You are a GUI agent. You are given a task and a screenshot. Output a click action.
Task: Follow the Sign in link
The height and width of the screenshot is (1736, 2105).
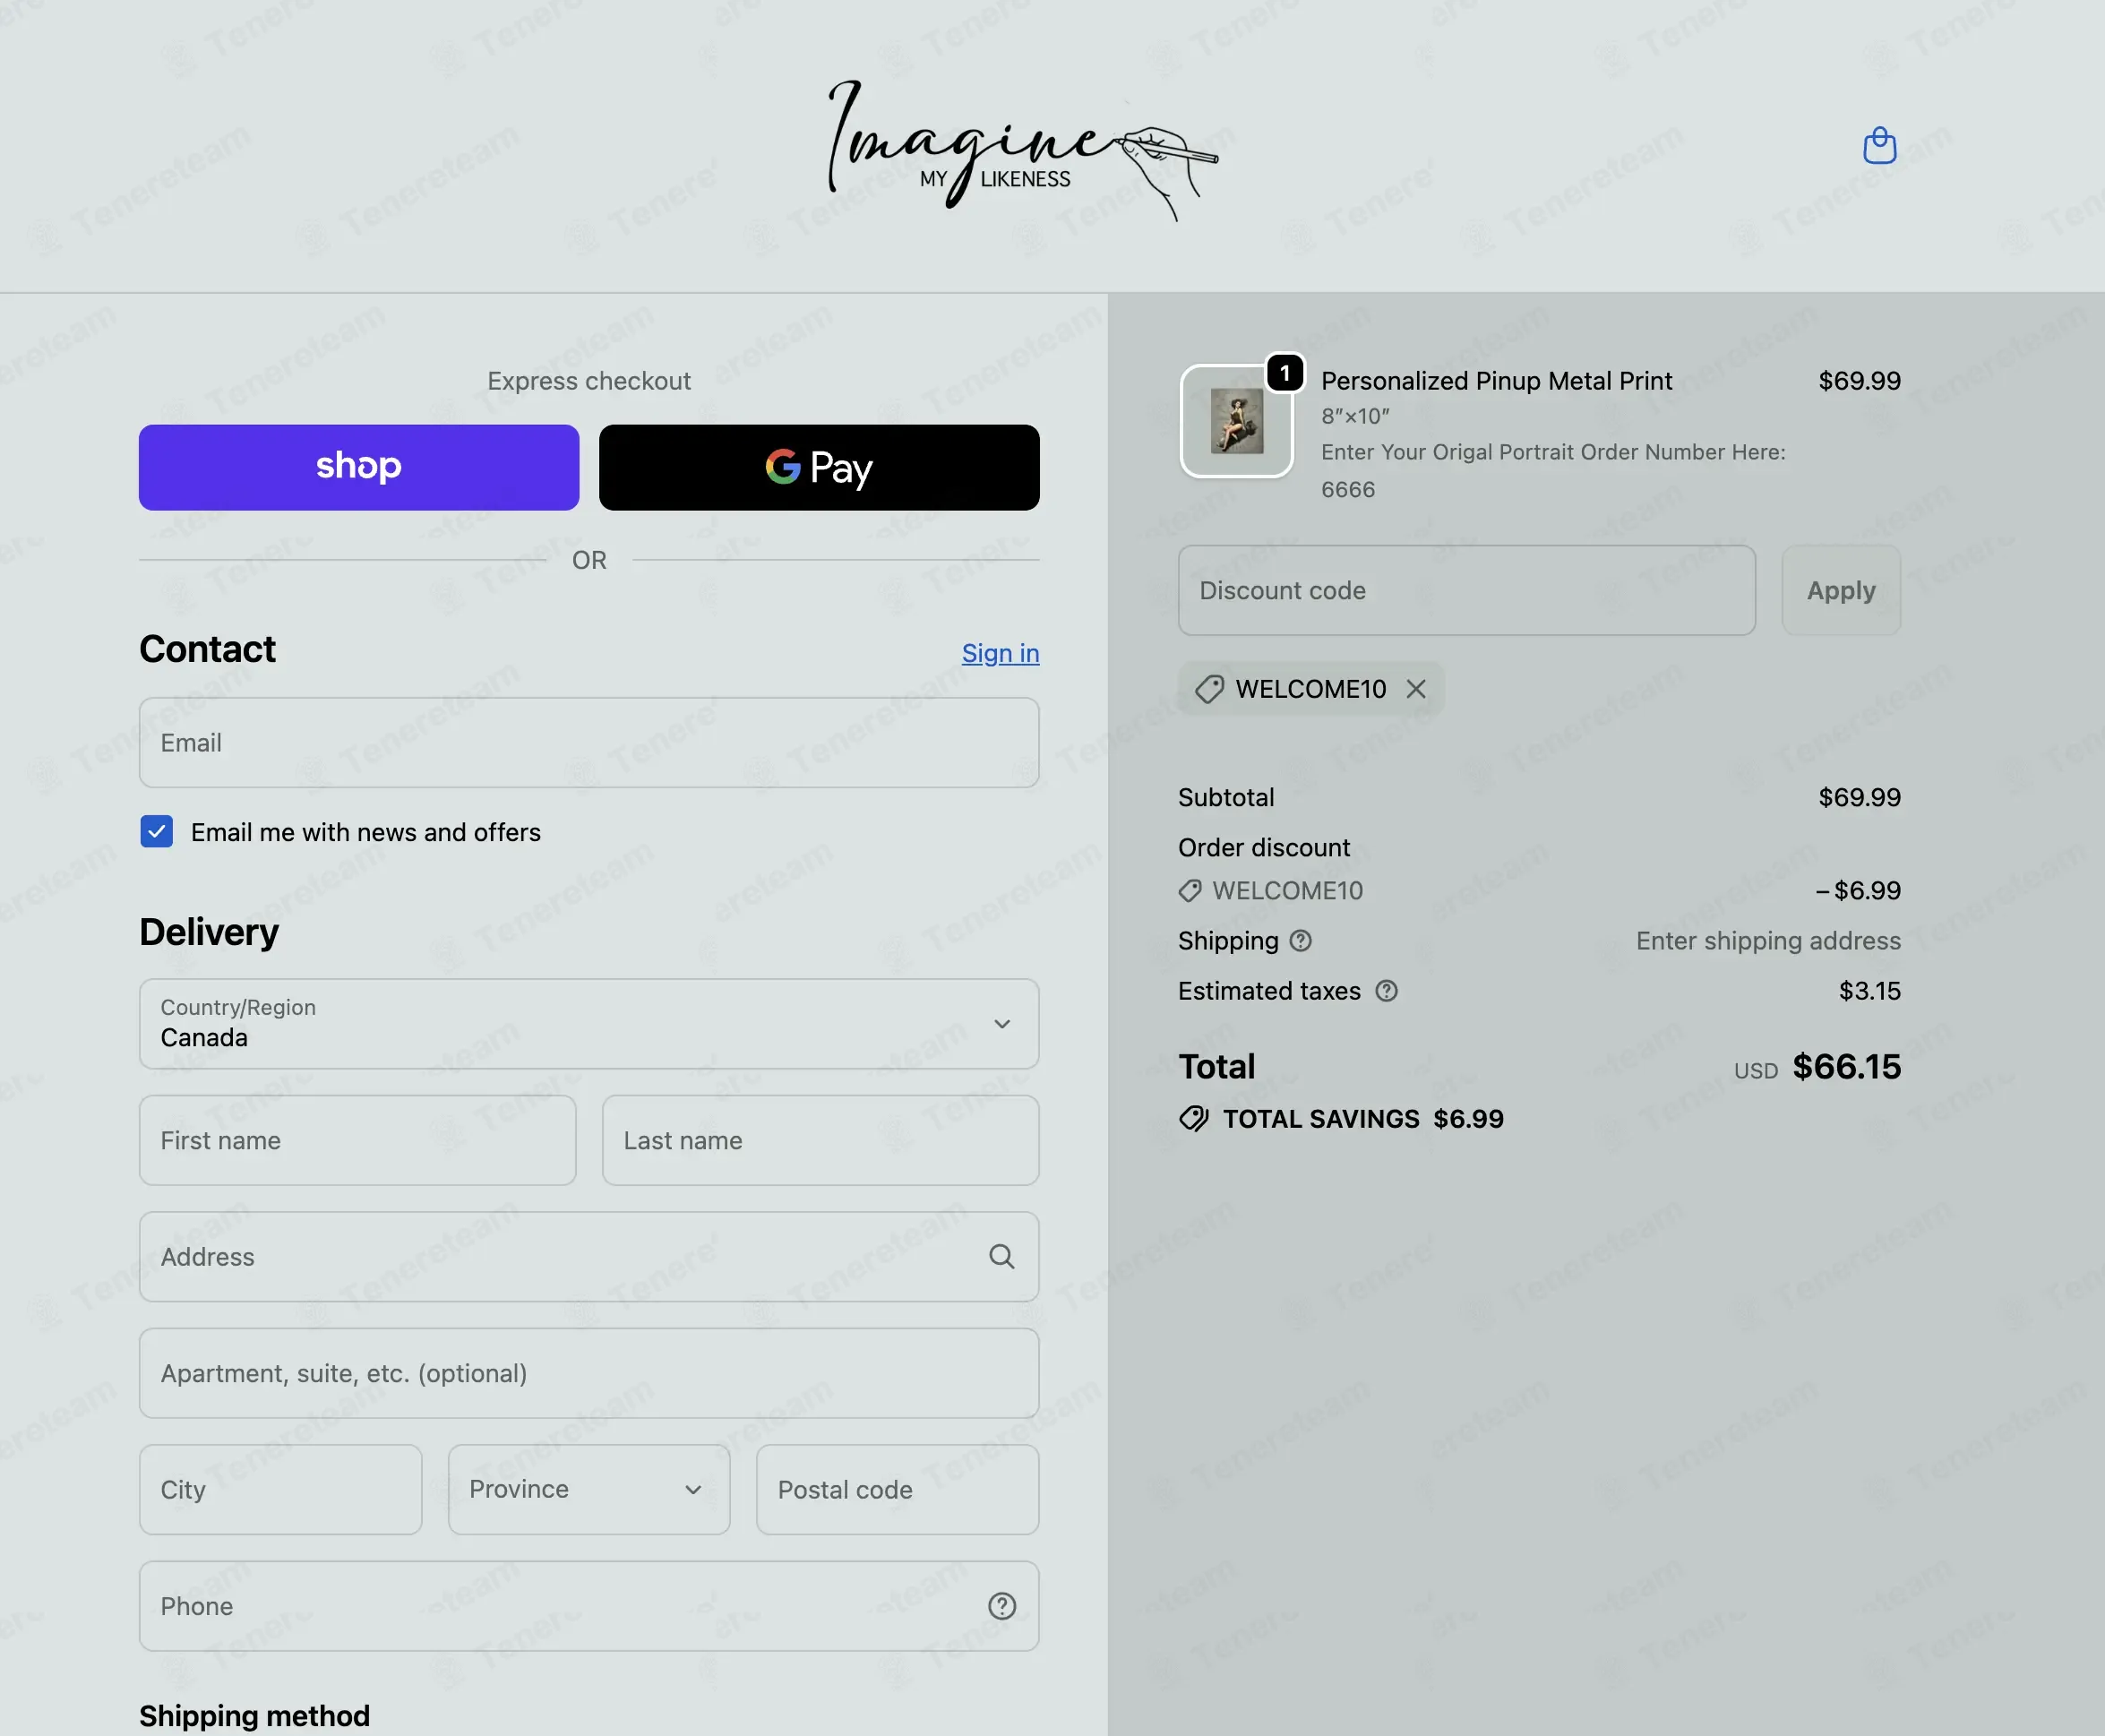tap(1000, 653)
